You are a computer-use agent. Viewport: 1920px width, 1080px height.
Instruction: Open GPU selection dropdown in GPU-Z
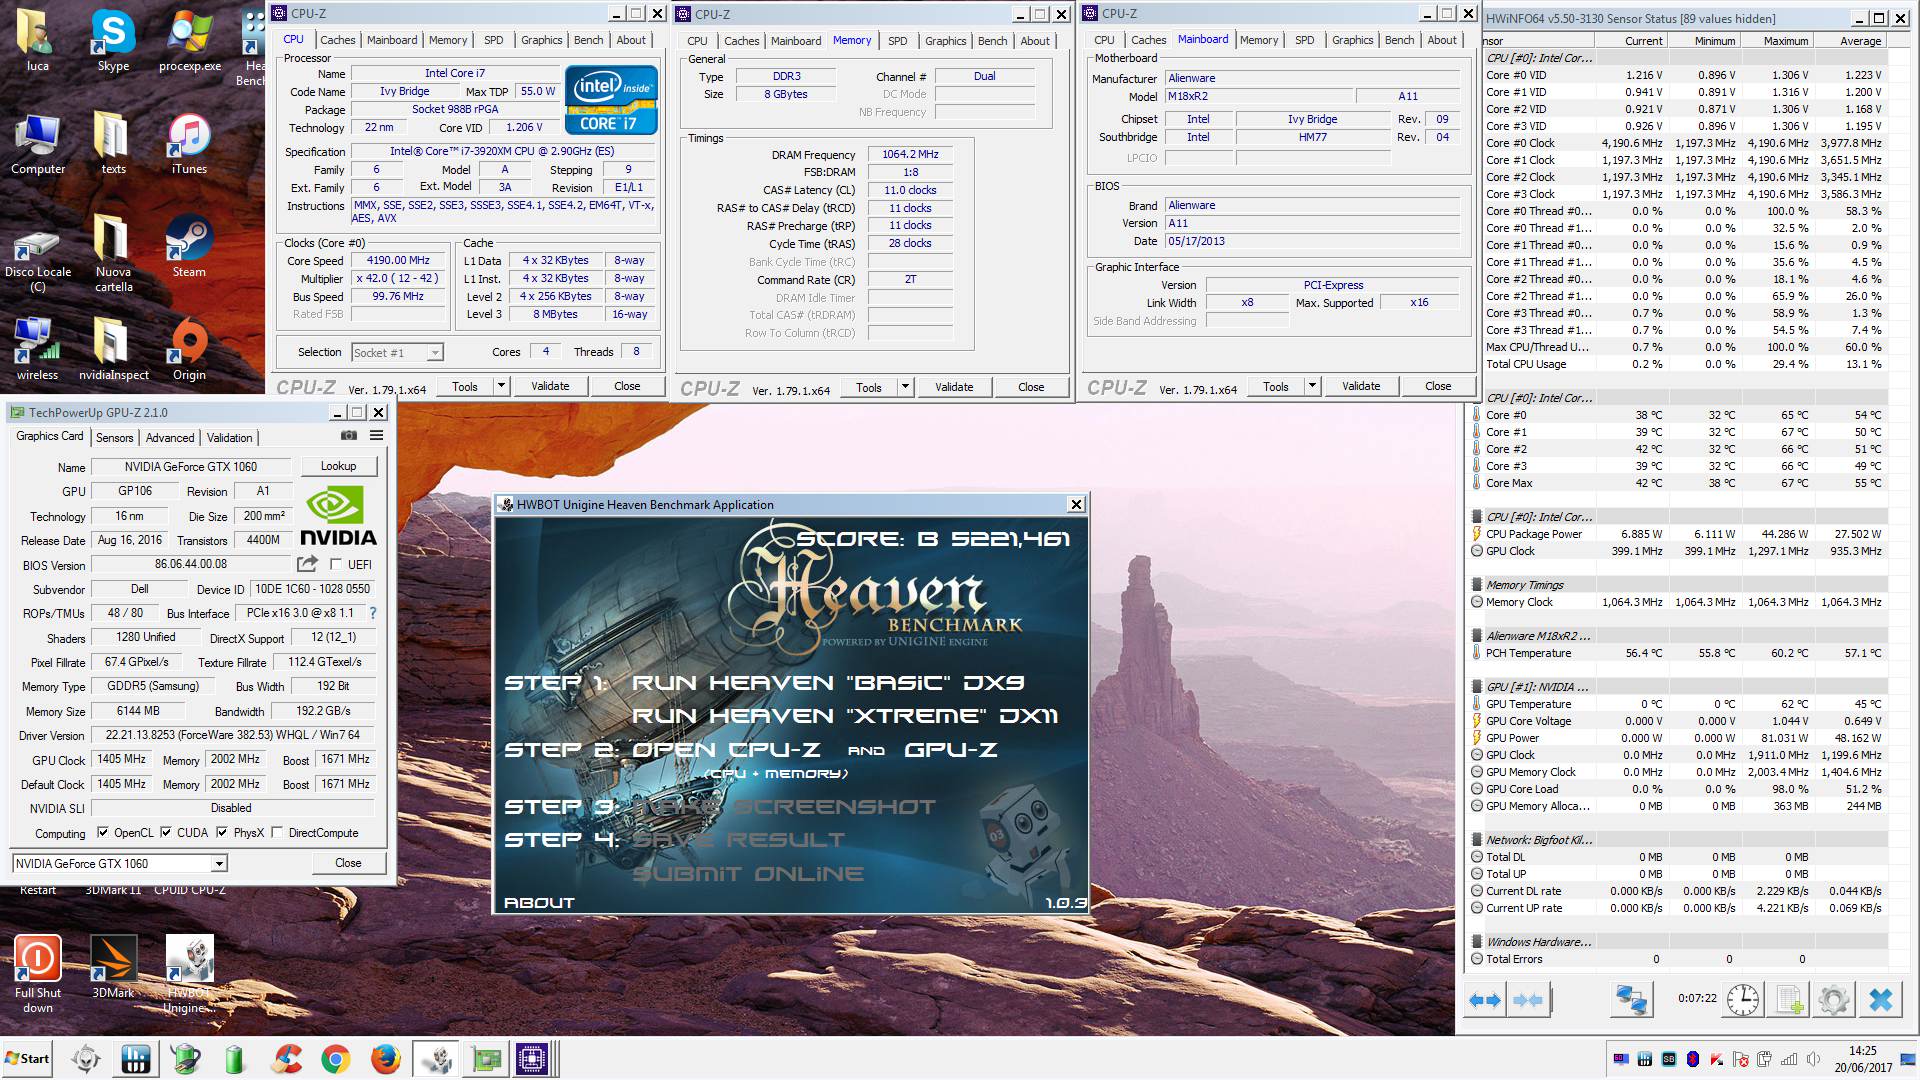[219, 863]
